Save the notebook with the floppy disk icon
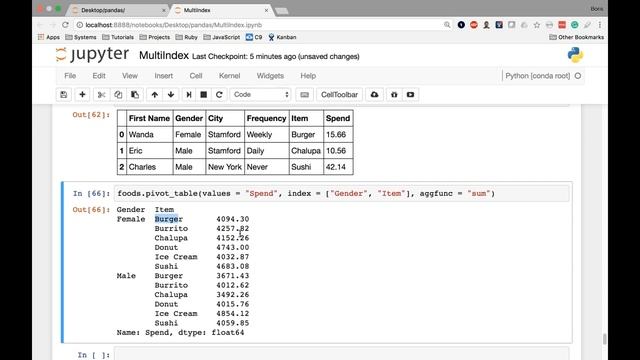640x360 pixels. coord(64,95)
